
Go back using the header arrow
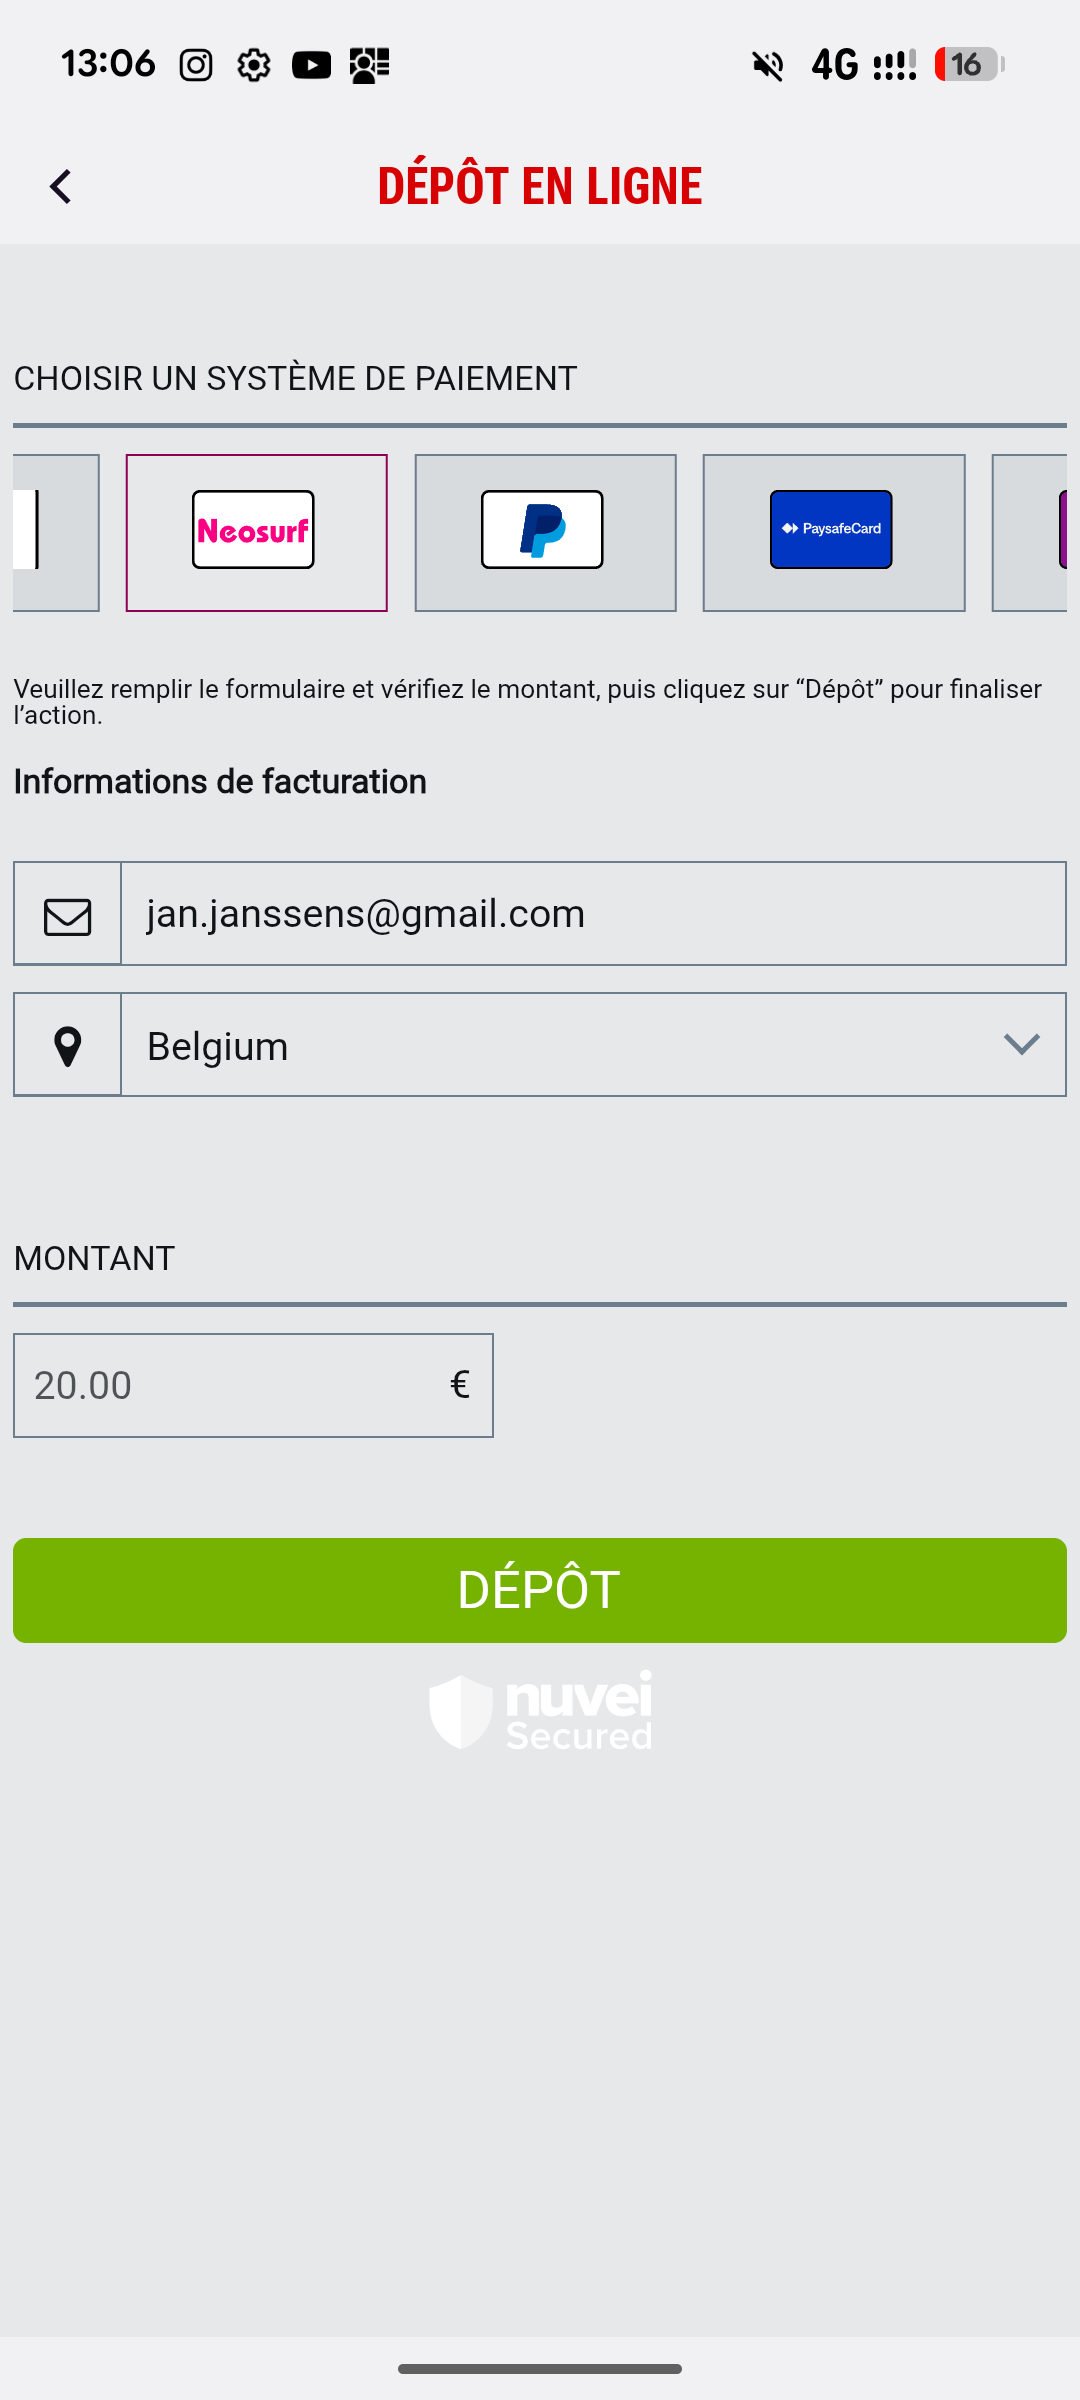click(x=61, y=187)
